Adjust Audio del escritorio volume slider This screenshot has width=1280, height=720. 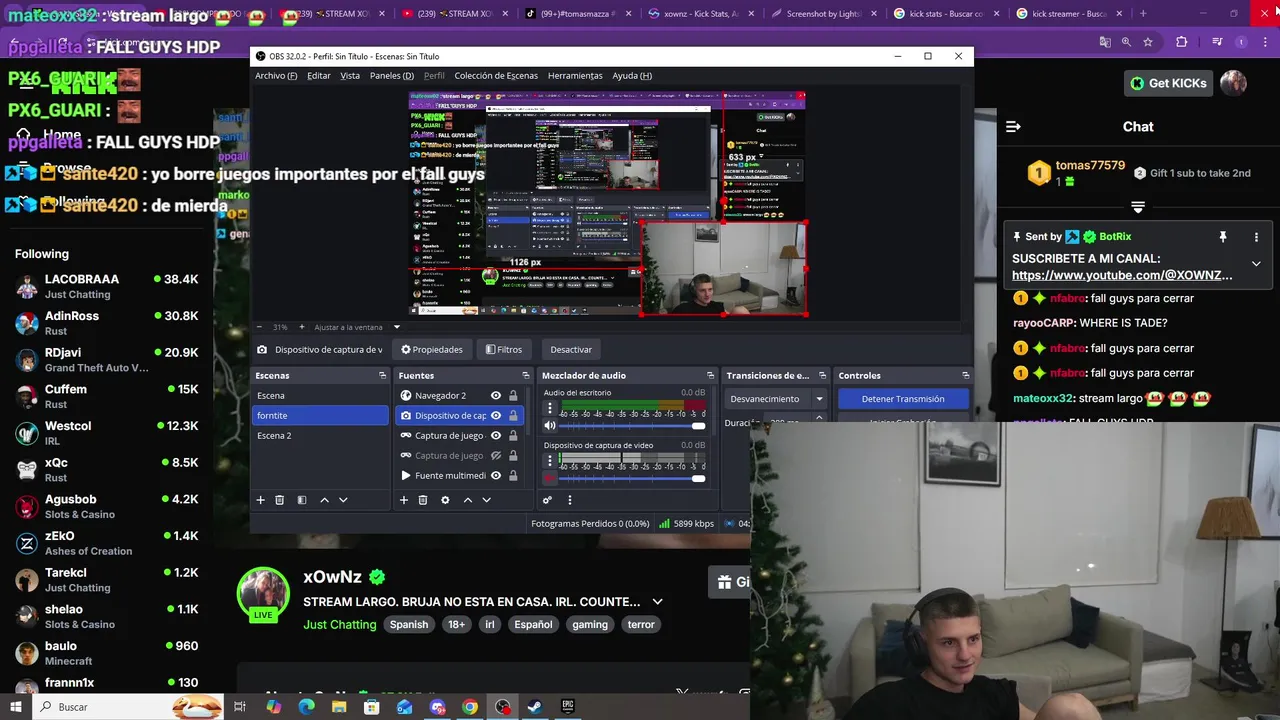click(x=632, y=426)
